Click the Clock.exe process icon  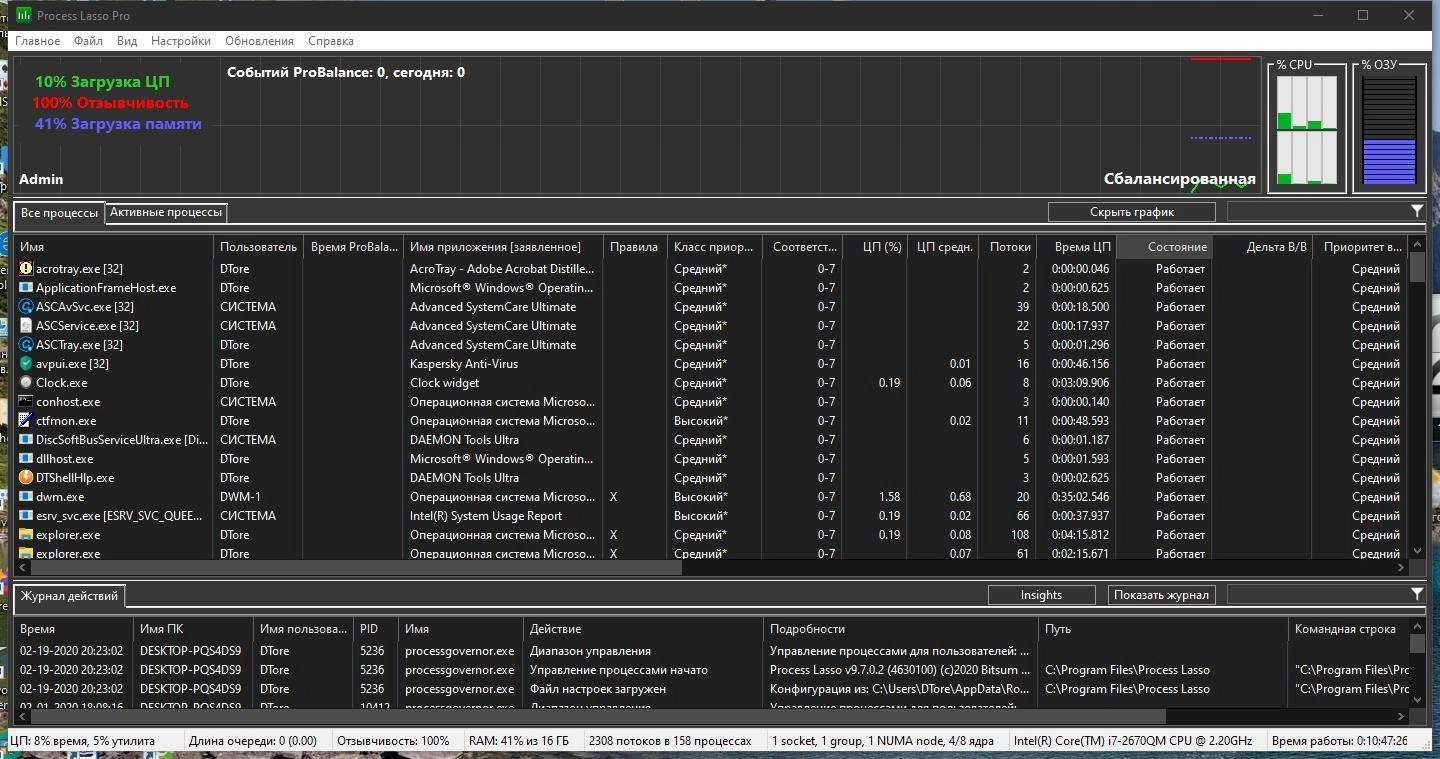click(26, 383)
